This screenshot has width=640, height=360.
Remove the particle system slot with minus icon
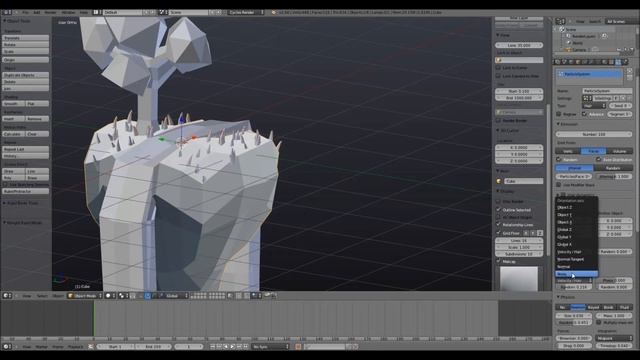coord(629,77)
